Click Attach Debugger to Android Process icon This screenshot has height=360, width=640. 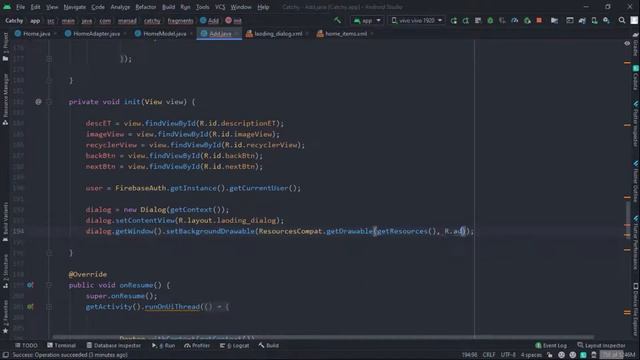[x=527, y=20]
